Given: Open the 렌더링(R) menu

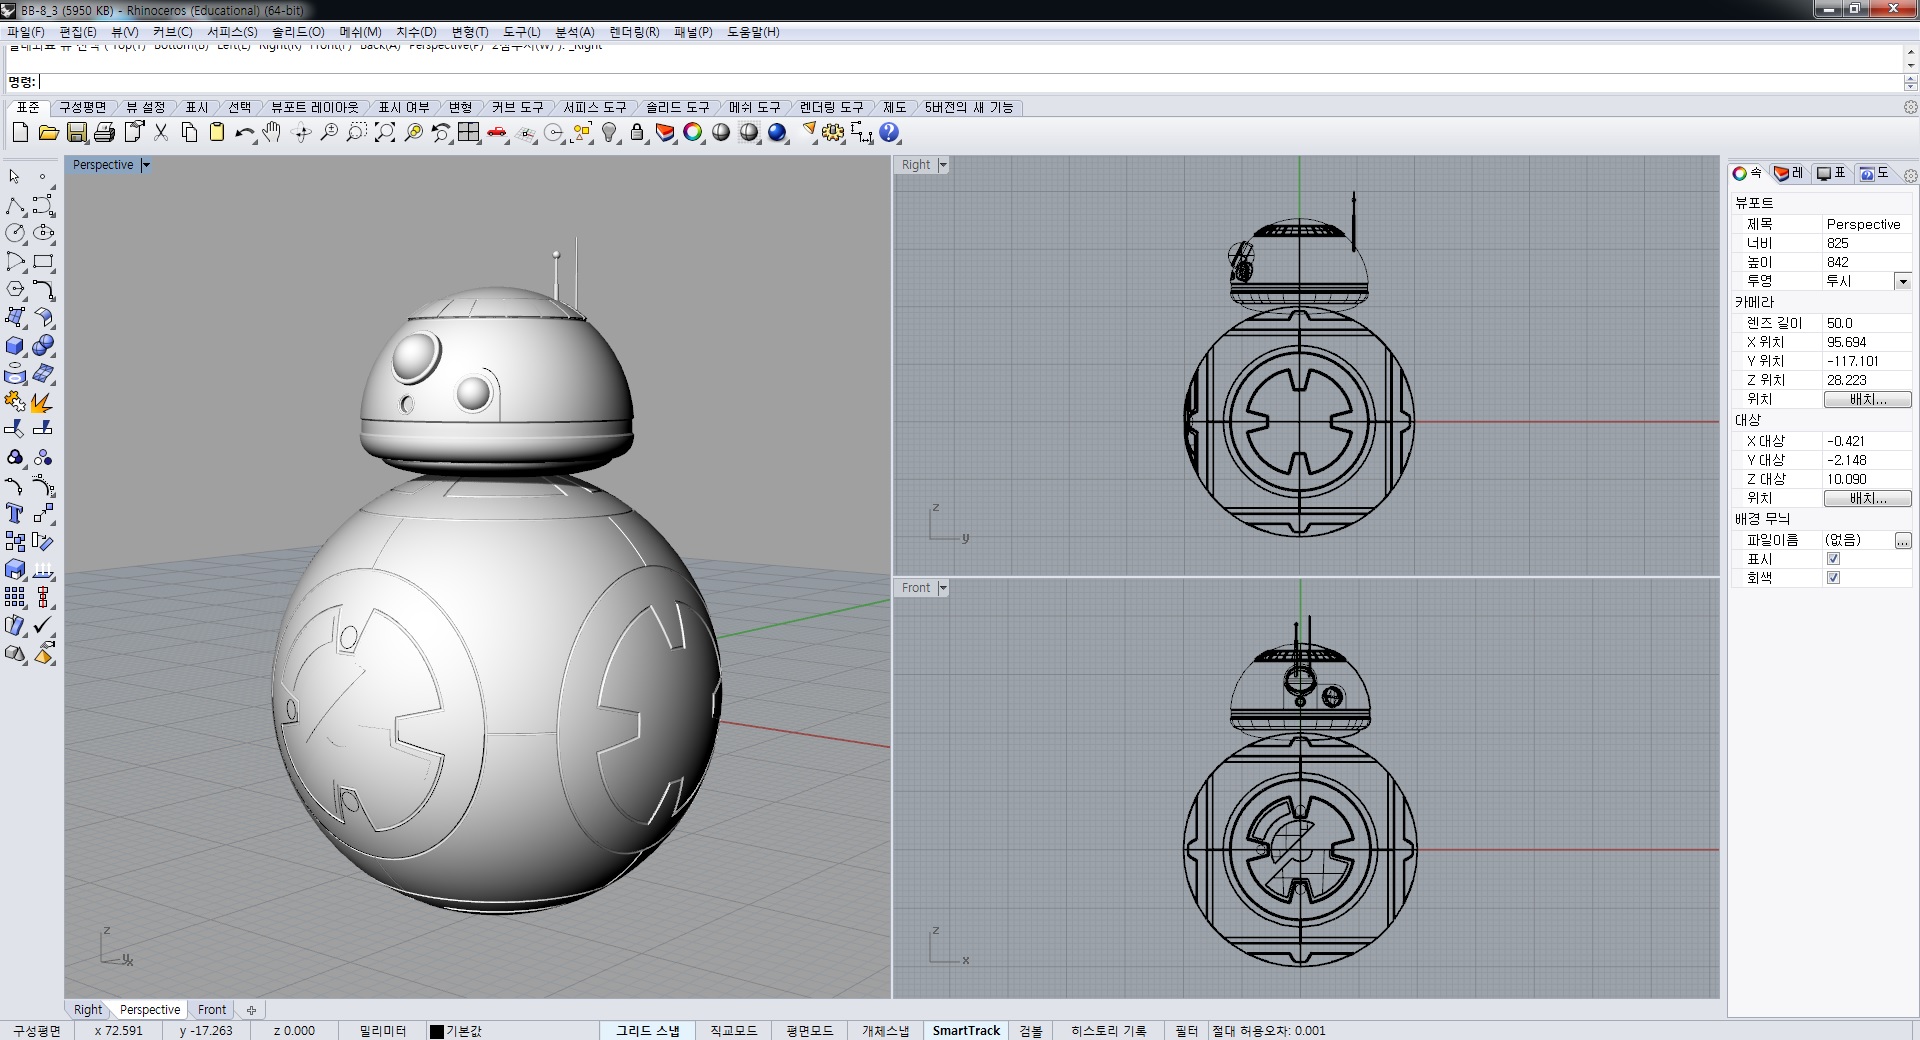Looking at the screenshot, I should [634, 32].
